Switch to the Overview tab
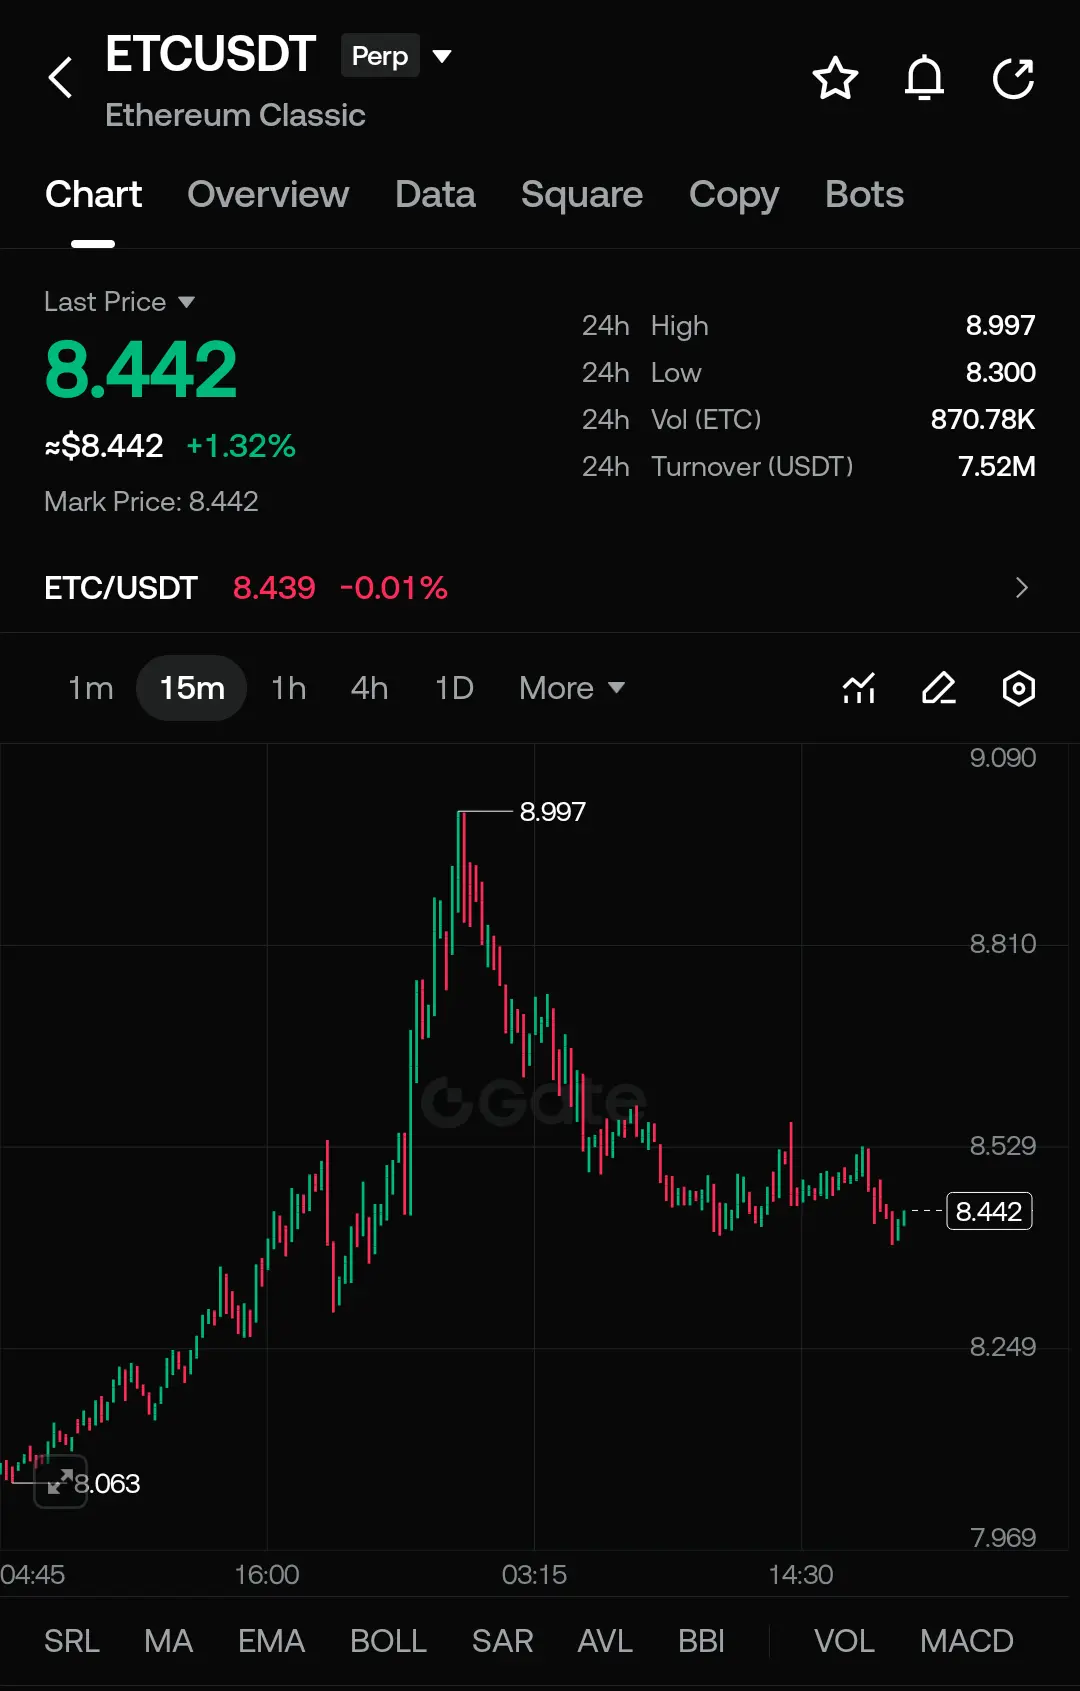Viewport: 1080px width, 1691px height. click(x=268, y=194)
